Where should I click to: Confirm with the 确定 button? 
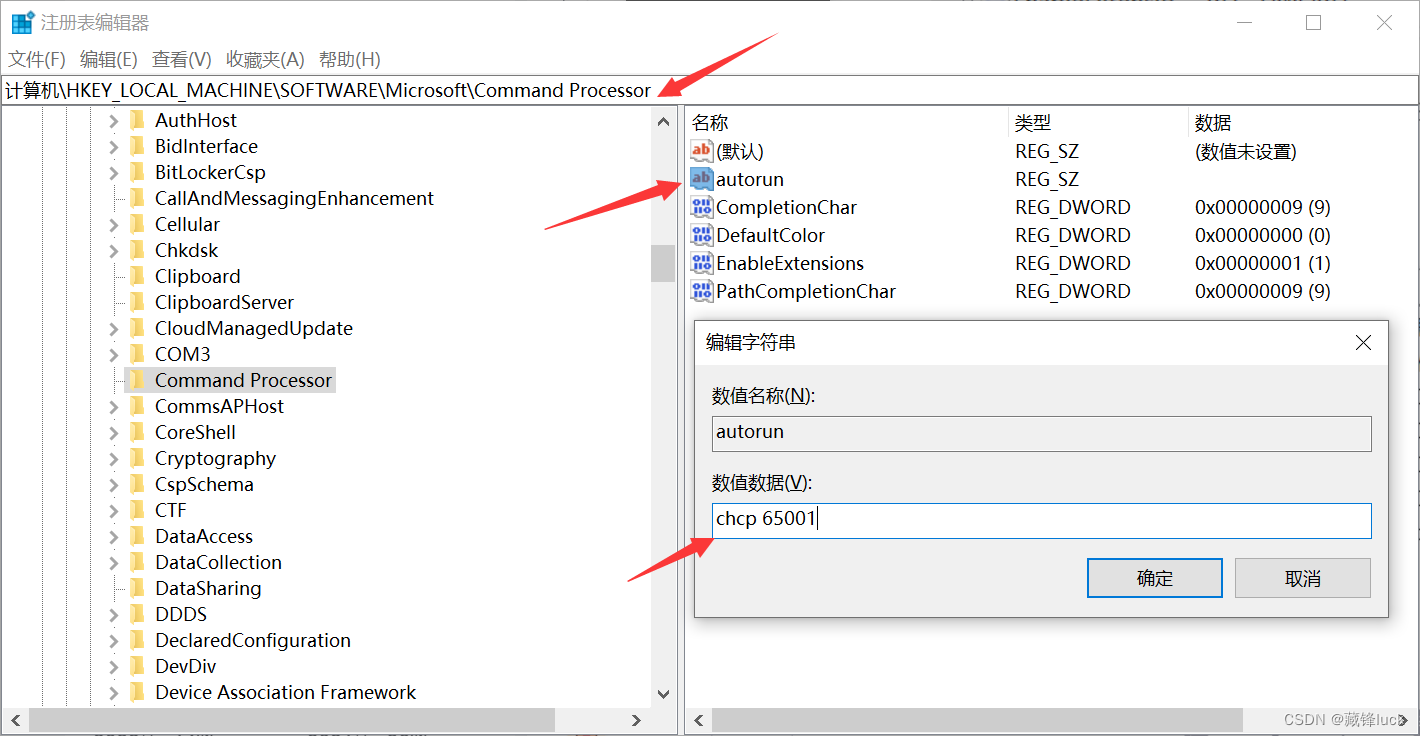click(1155, 578)
